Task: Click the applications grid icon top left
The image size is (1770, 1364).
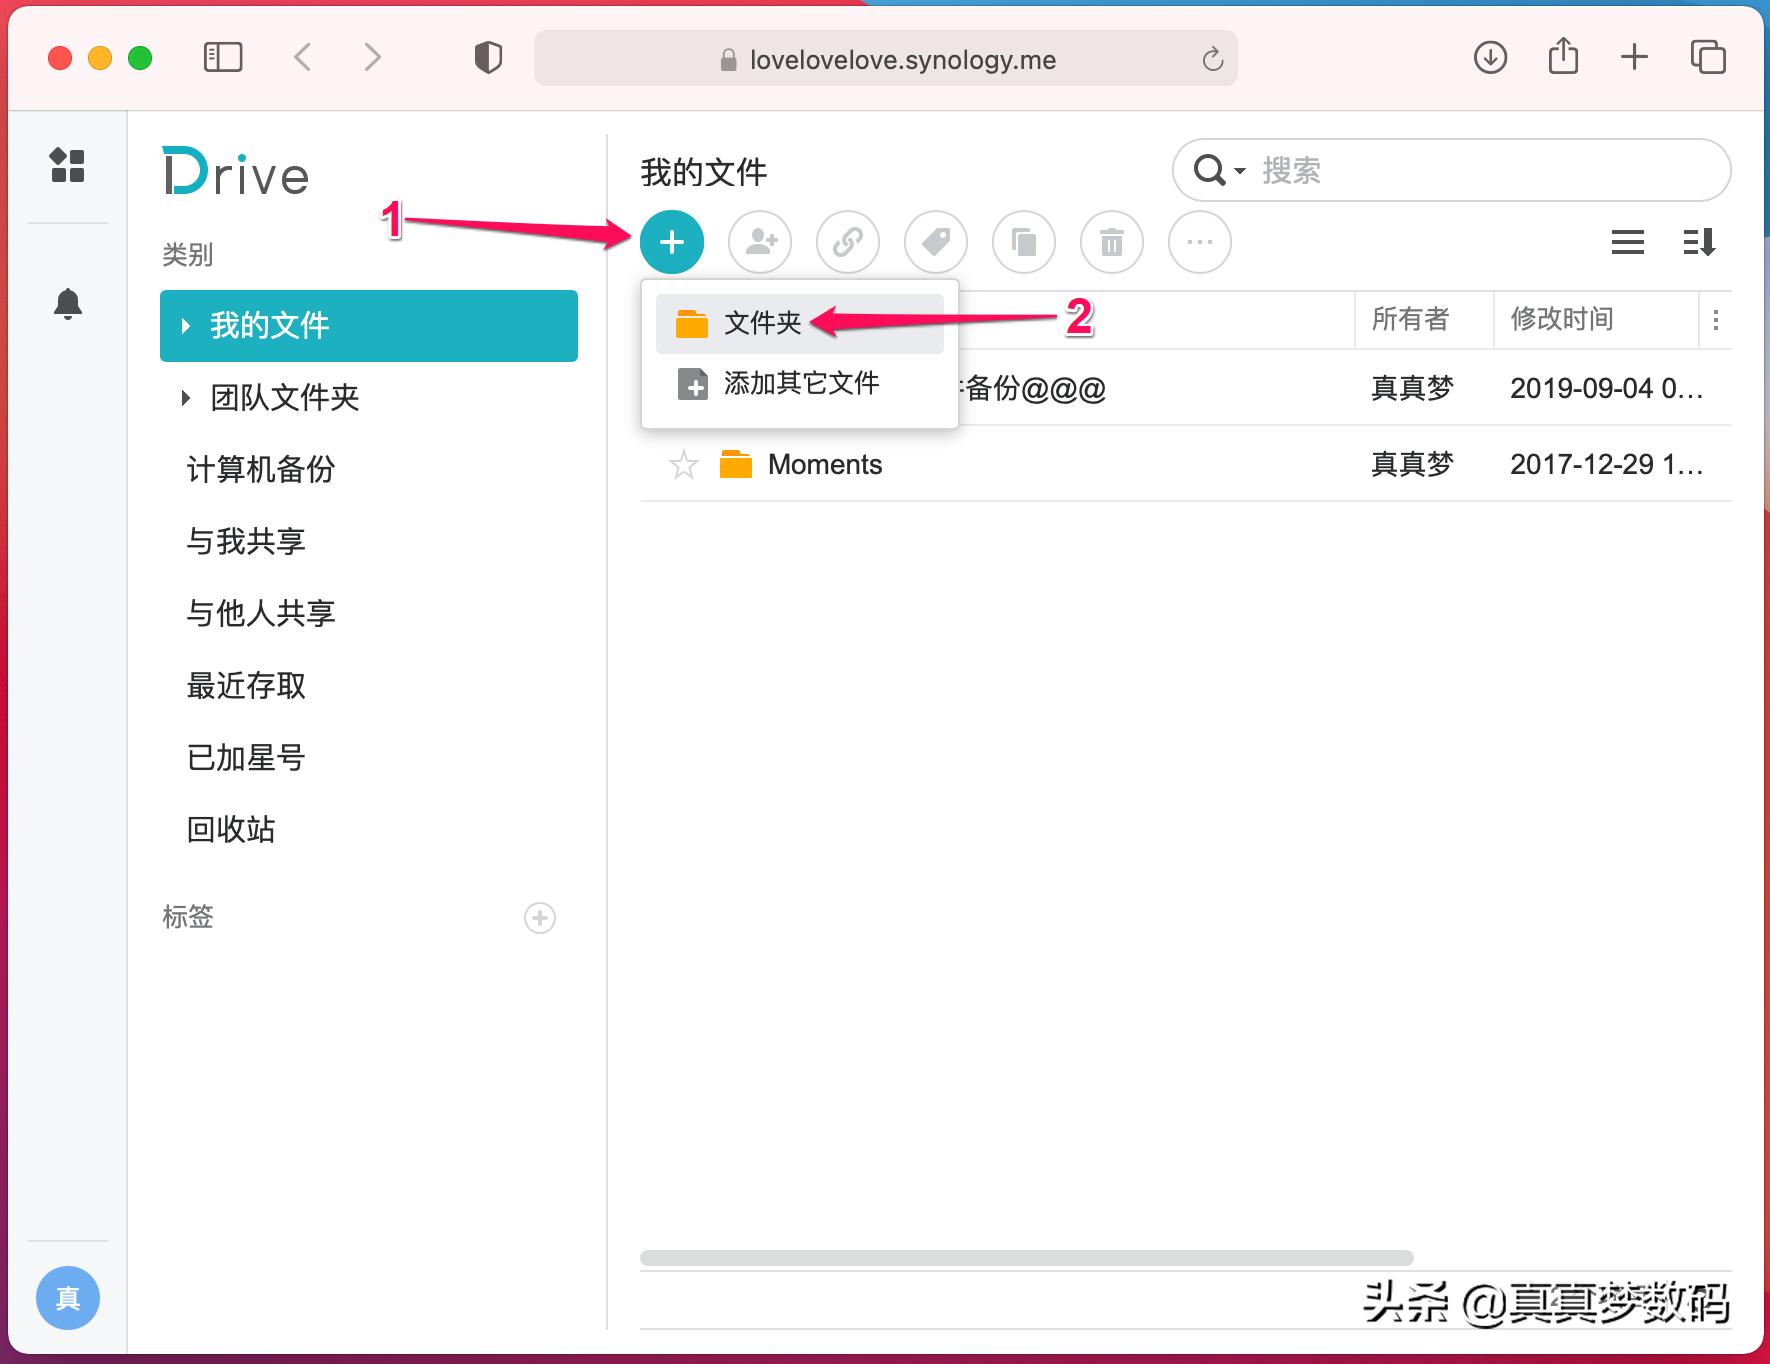Action: pyautogui.click(x=68, y=167)
